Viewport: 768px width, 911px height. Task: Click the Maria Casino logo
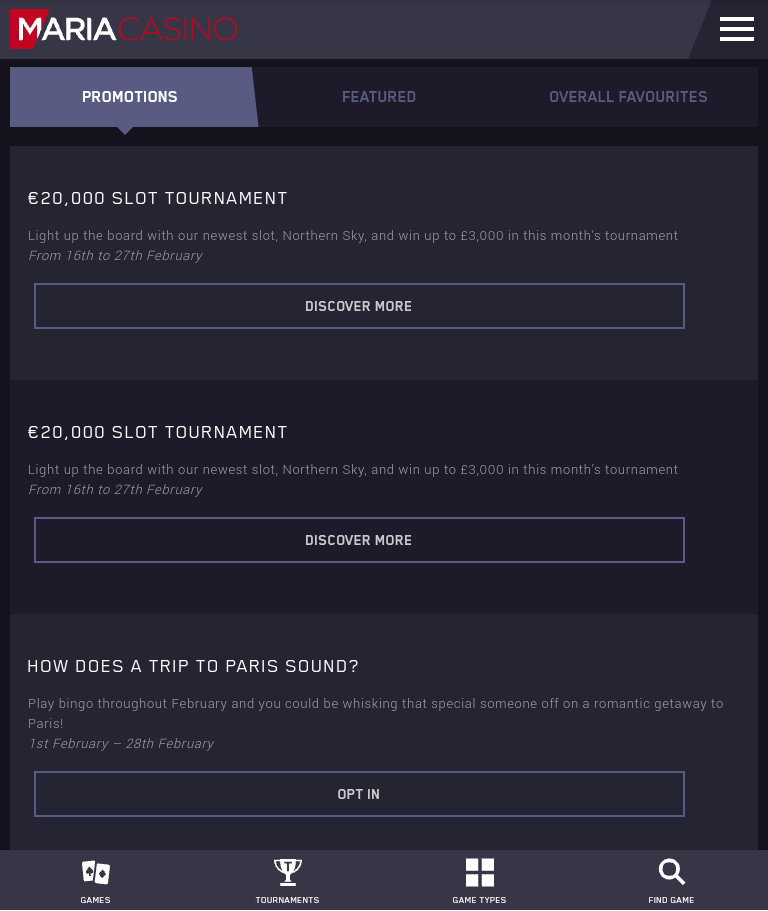[x=124, y=29]
